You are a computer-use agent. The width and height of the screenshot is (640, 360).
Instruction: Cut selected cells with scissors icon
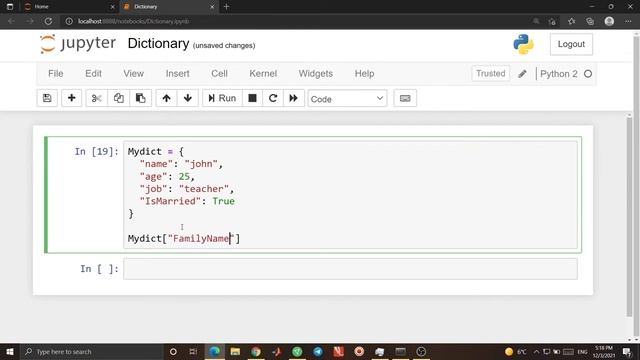[x=97, y=98]
